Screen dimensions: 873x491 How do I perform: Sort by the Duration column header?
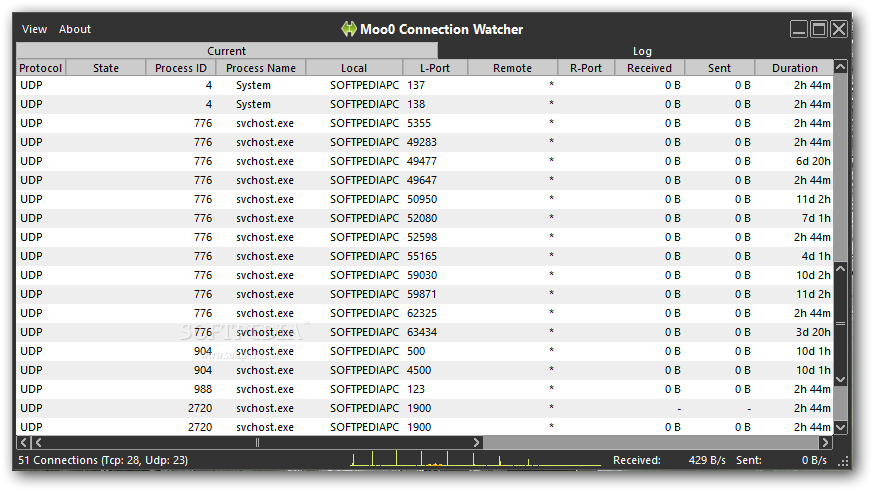[x=794, y=68]
